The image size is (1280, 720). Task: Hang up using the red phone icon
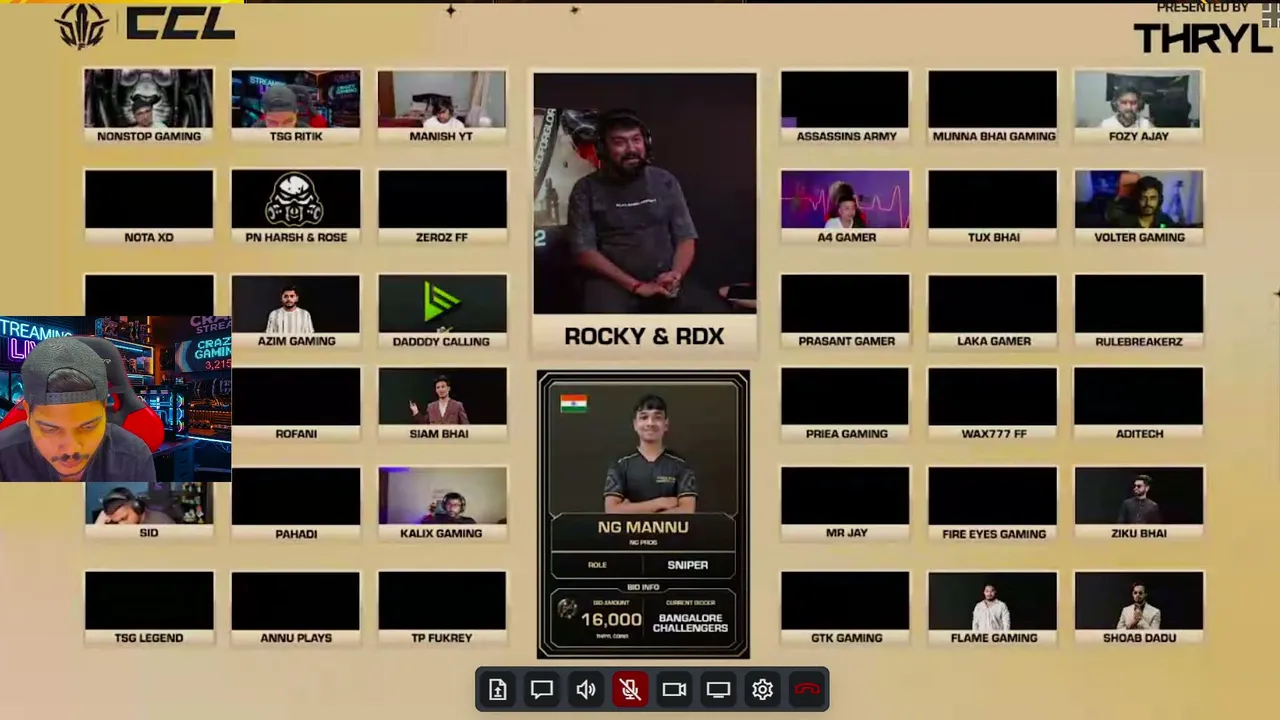pyautogui.click(x=807, y=690)
